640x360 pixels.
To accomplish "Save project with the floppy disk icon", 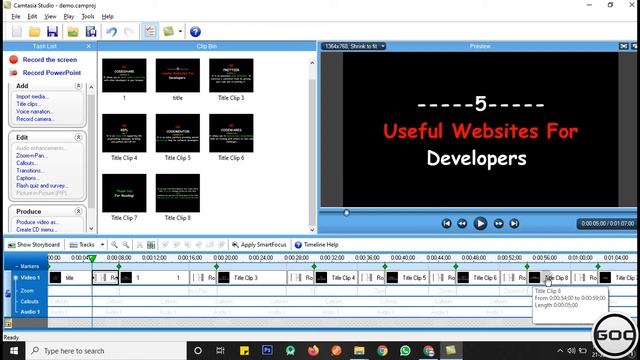I will [52, 31].
